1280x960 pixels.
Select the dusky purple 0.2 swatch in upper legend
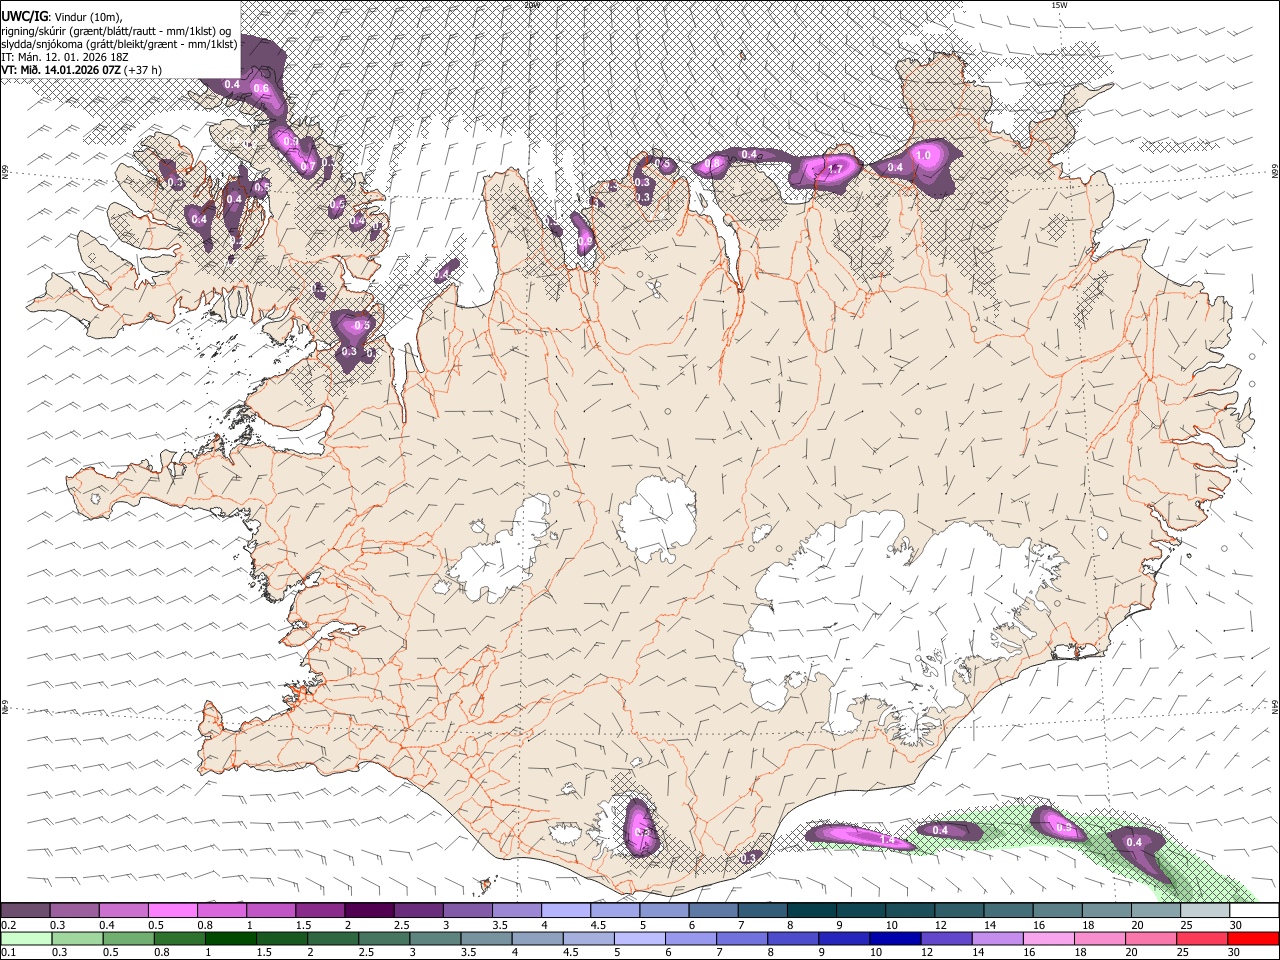click(25, 911)
